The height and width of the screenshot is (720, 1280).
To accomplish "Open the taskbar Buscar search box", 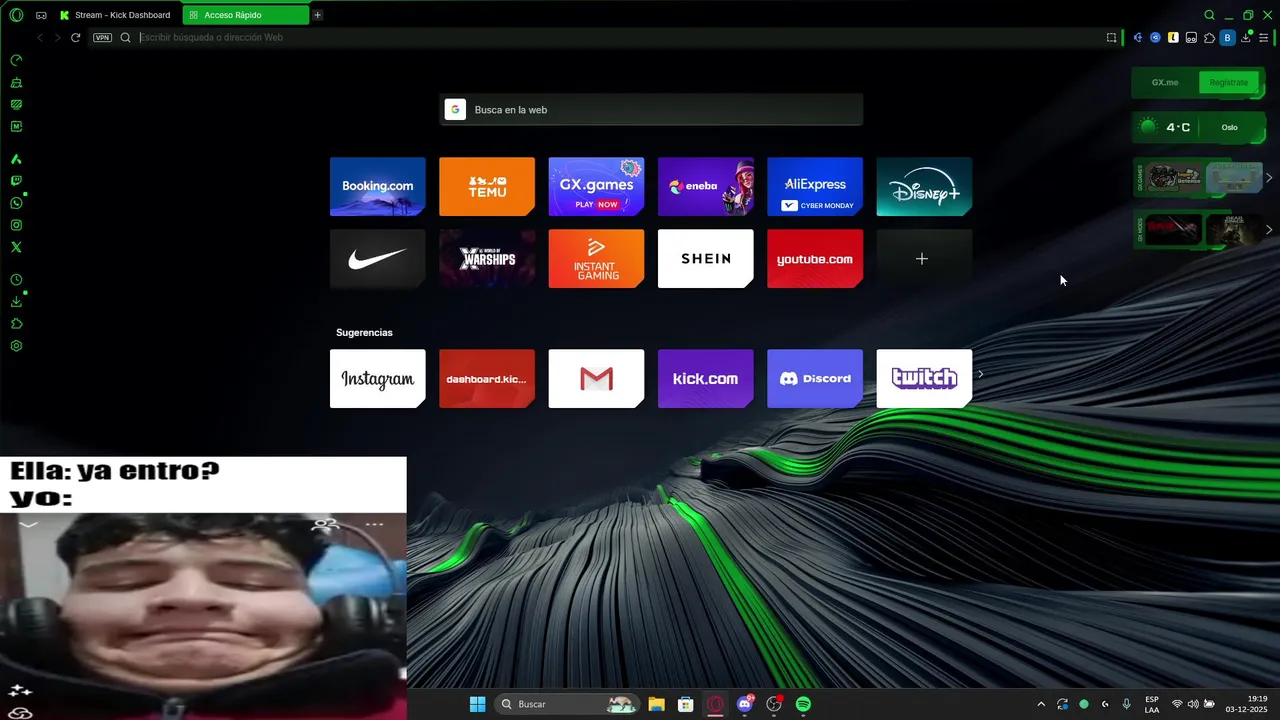I will [568, 704].
